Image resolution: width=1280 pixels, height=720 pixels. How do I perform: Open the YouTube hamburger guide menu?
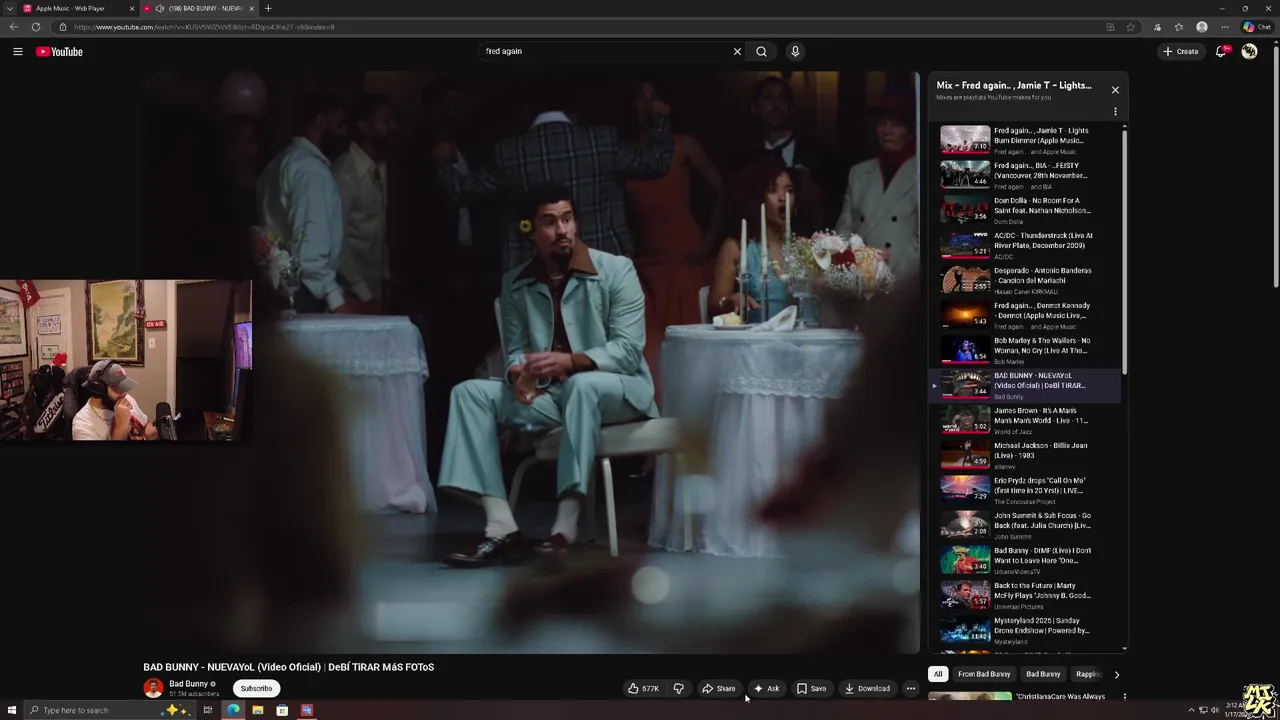17,51
